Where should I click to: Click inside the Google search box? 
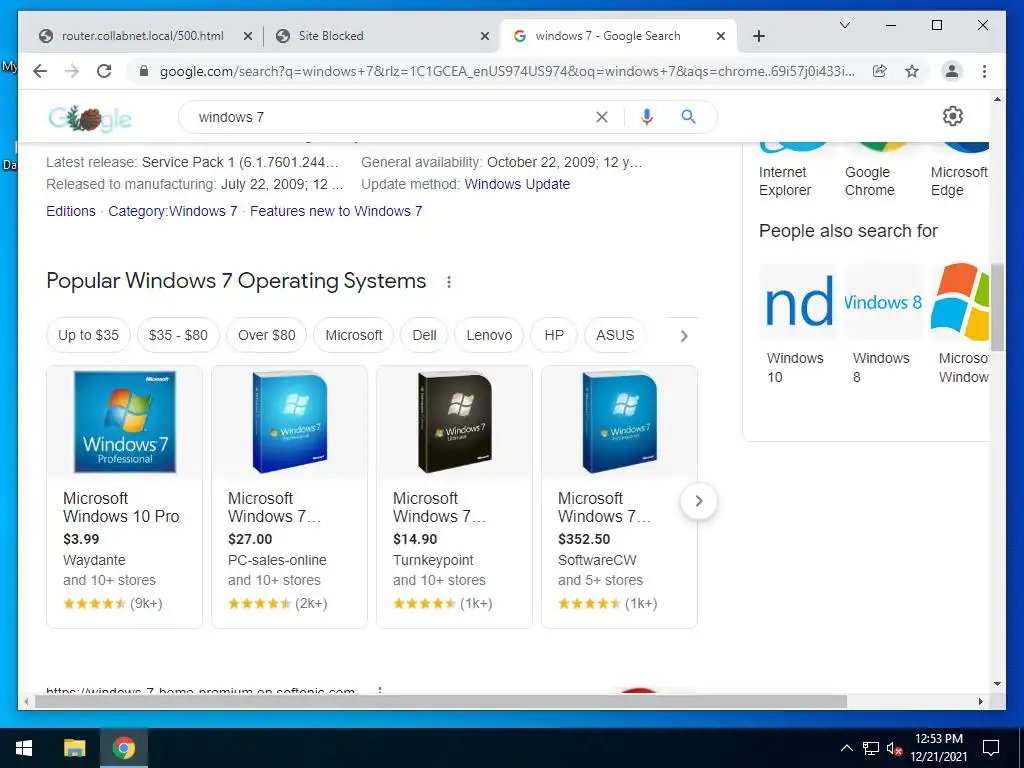point(392,117)
